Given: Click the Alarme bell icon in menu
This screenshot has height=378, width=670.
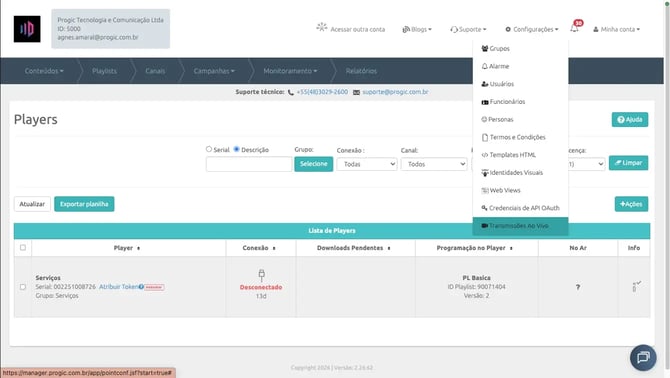Looking at the screenshot, I should 485,66.
